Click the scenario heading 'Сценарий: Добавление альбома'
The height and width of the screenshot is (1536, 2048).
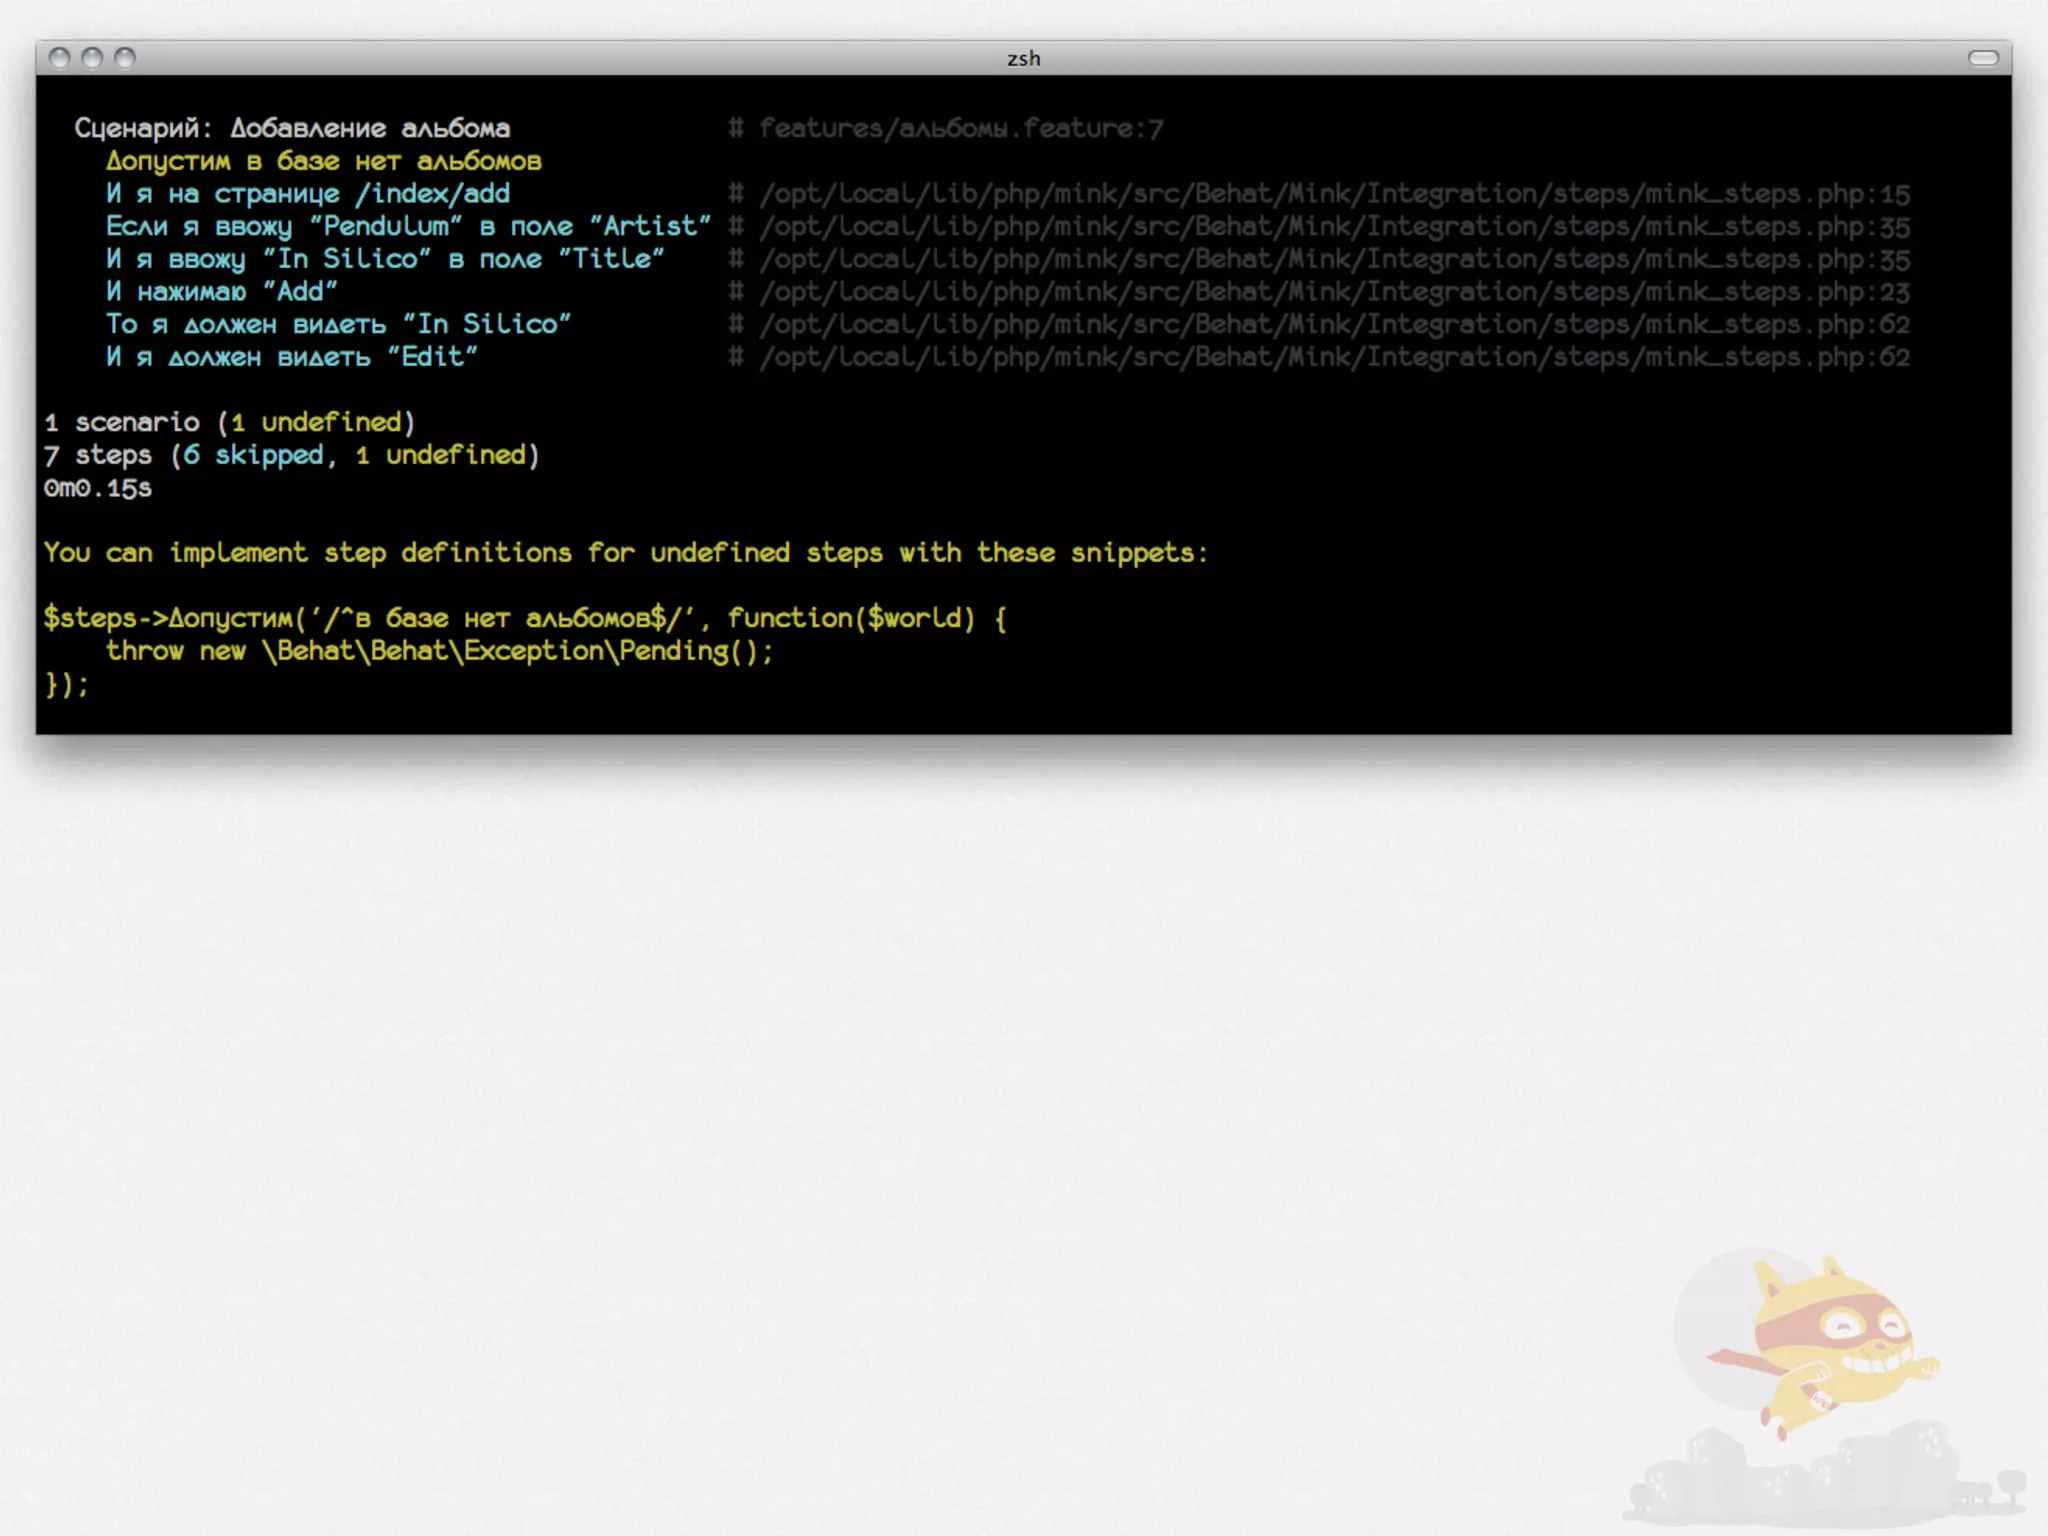click(x=292, y=129)
